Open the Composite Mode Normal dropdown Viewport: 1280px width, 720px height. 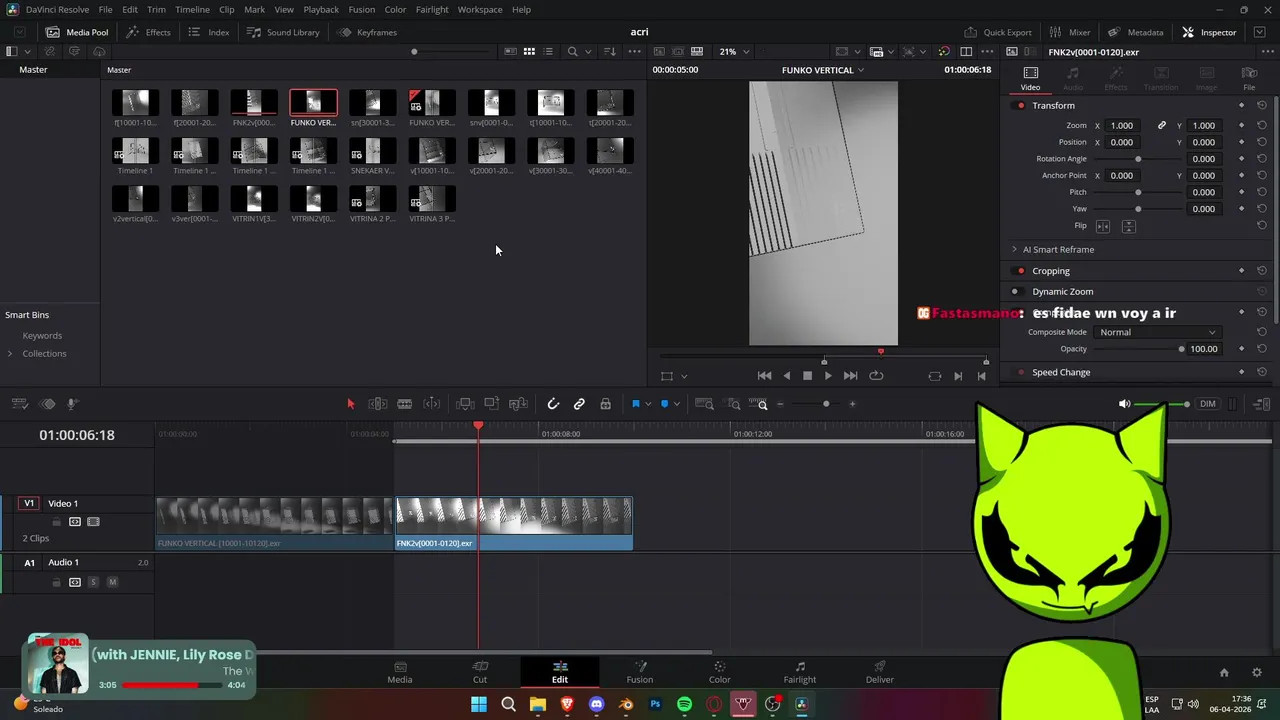[x=1157, y=332]
